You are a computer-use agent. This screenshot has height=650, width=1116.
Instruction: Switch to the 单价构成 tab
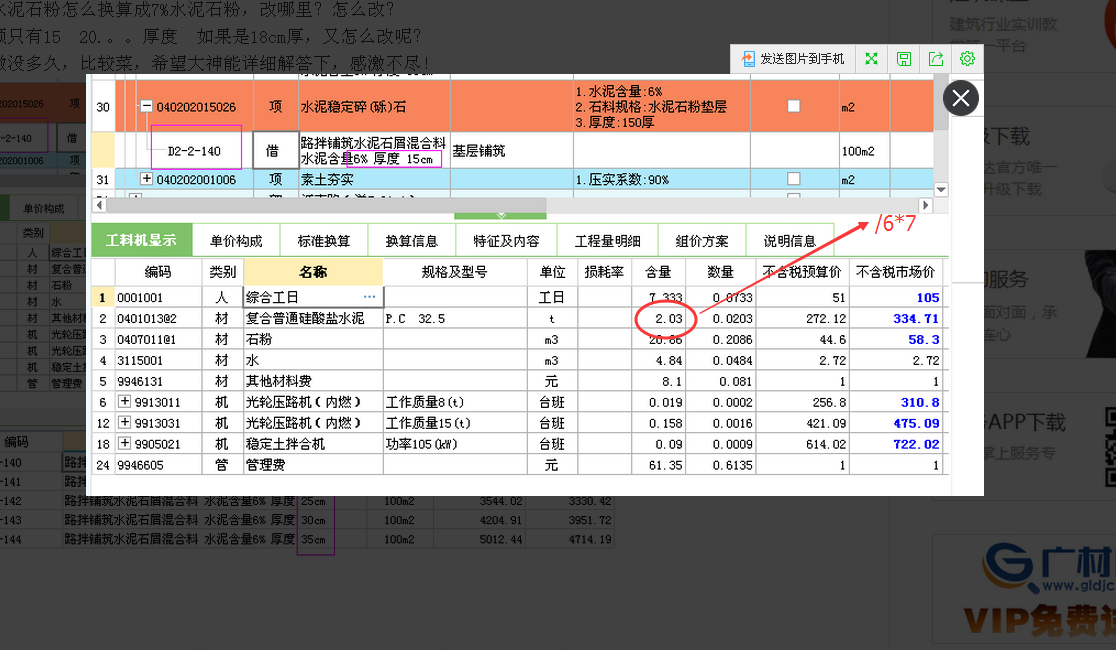236,241
